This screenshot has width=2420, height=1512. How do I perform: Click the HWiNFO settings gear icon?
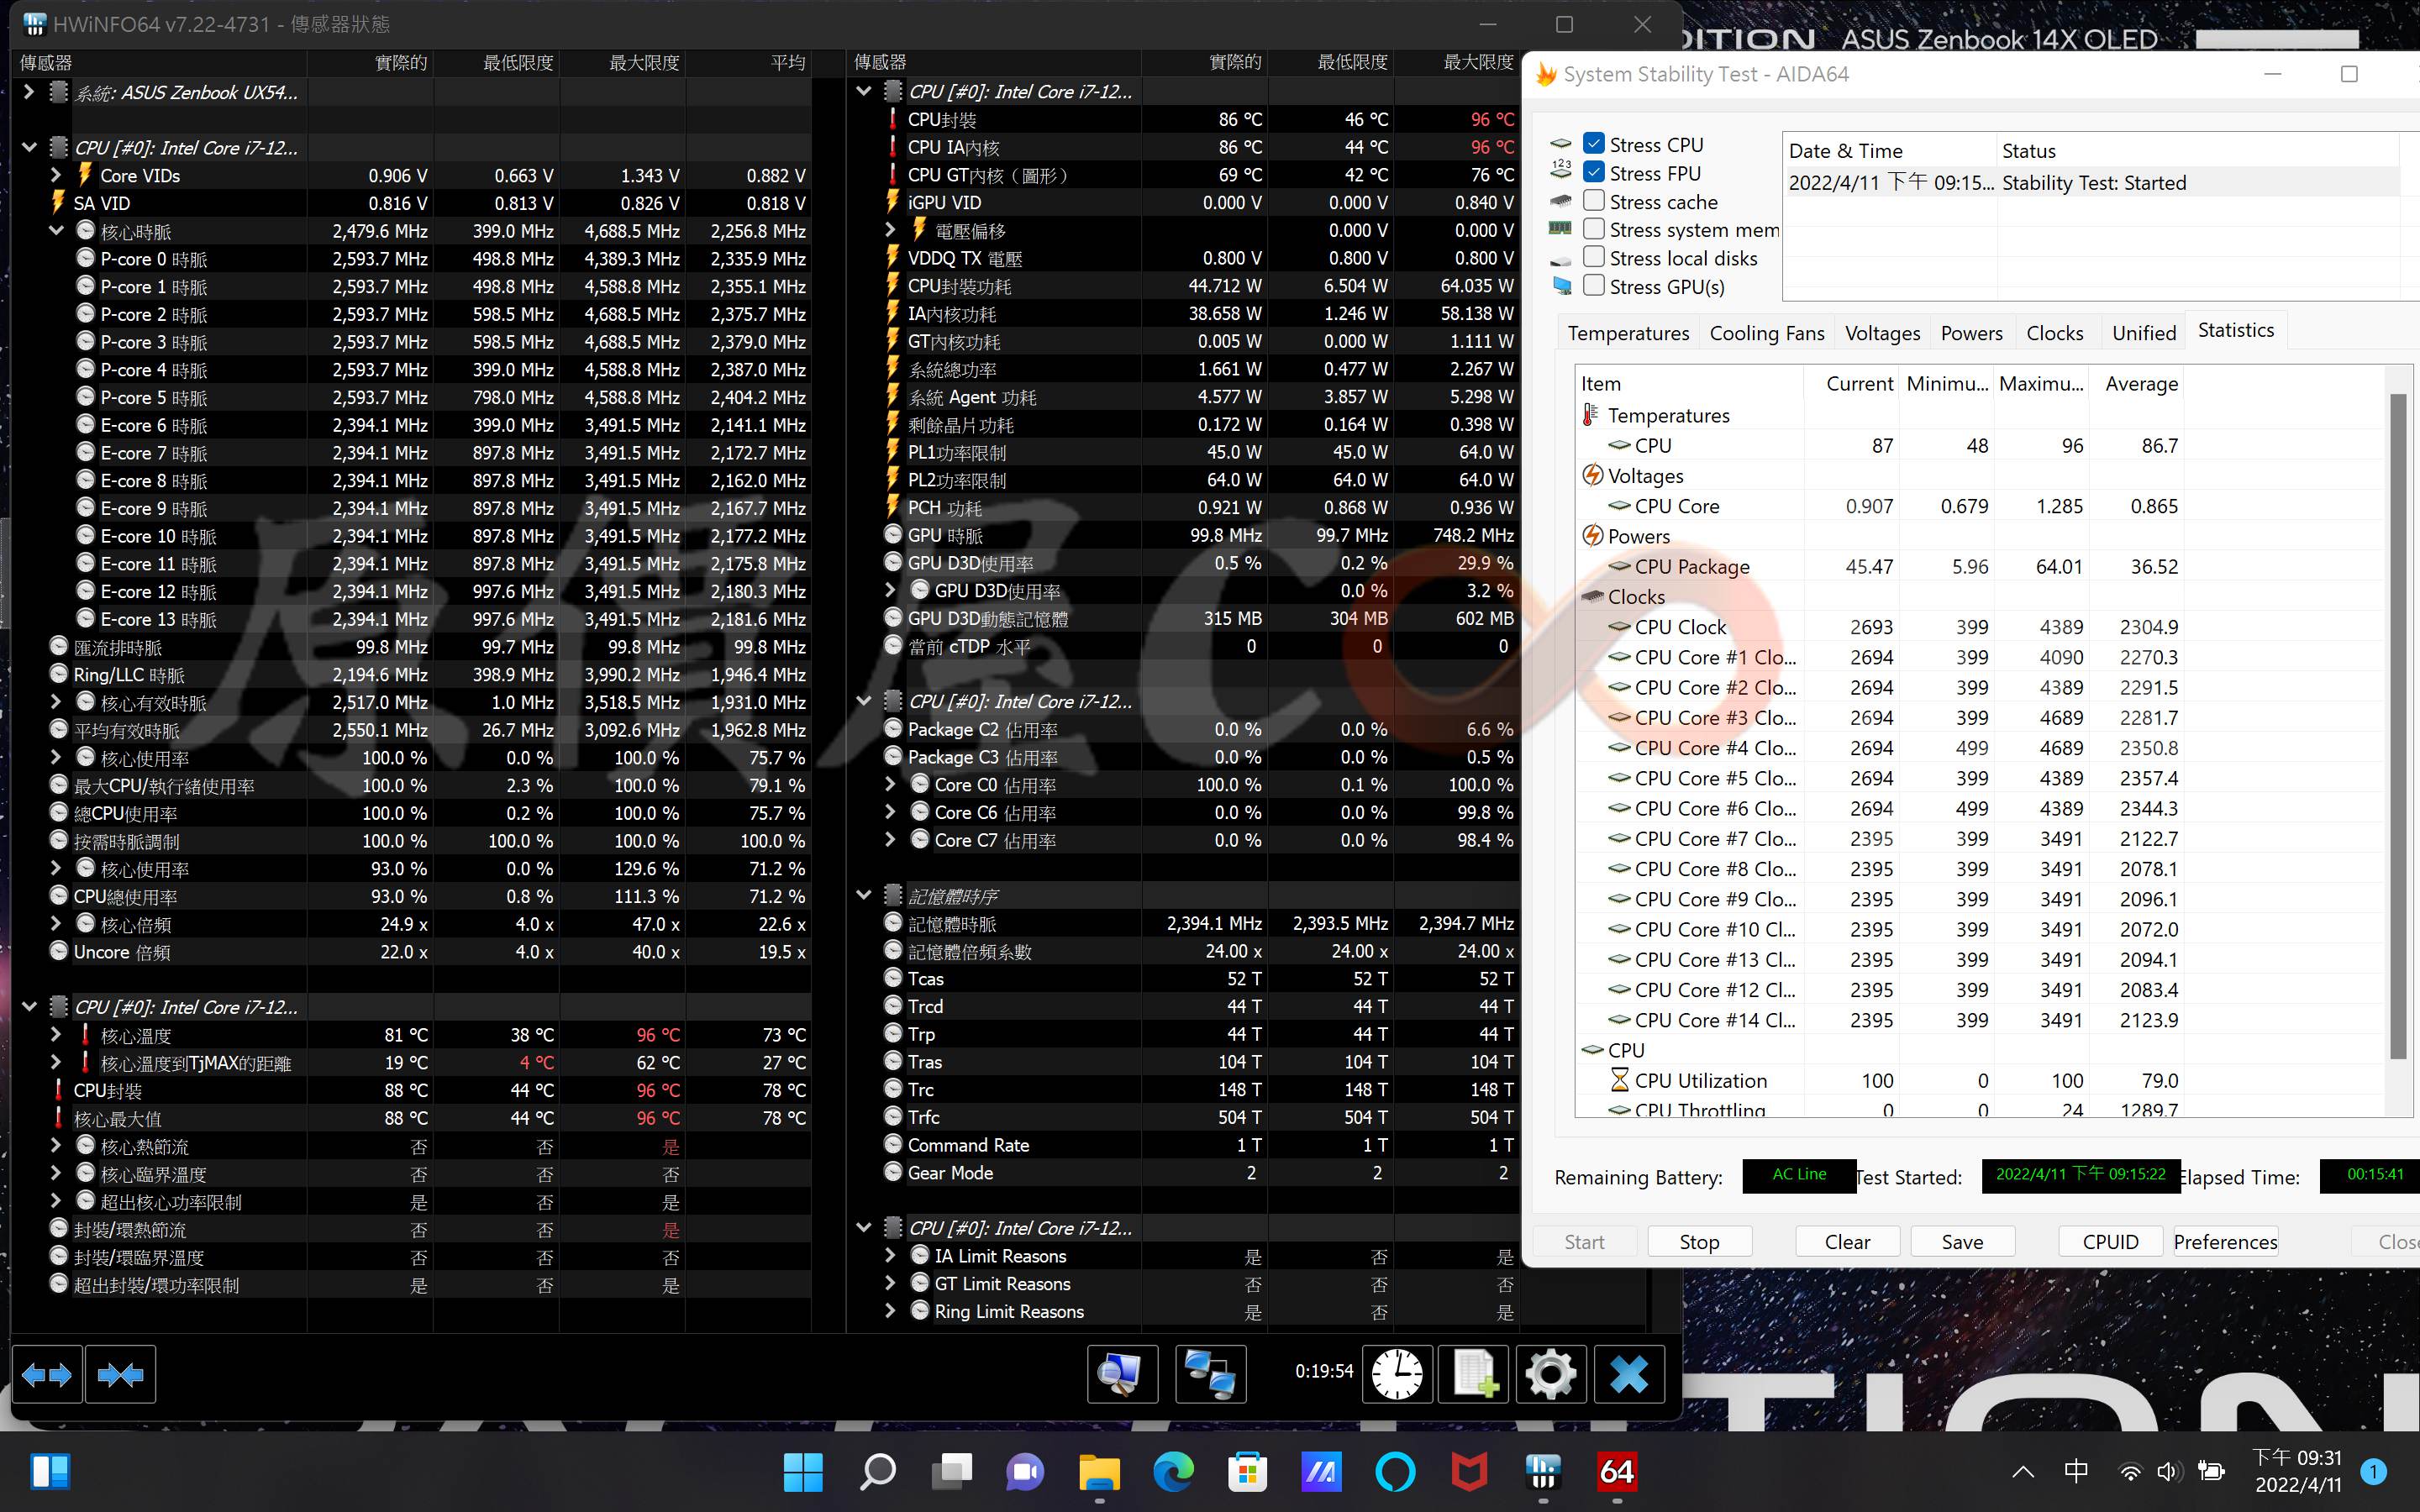1550,1374
